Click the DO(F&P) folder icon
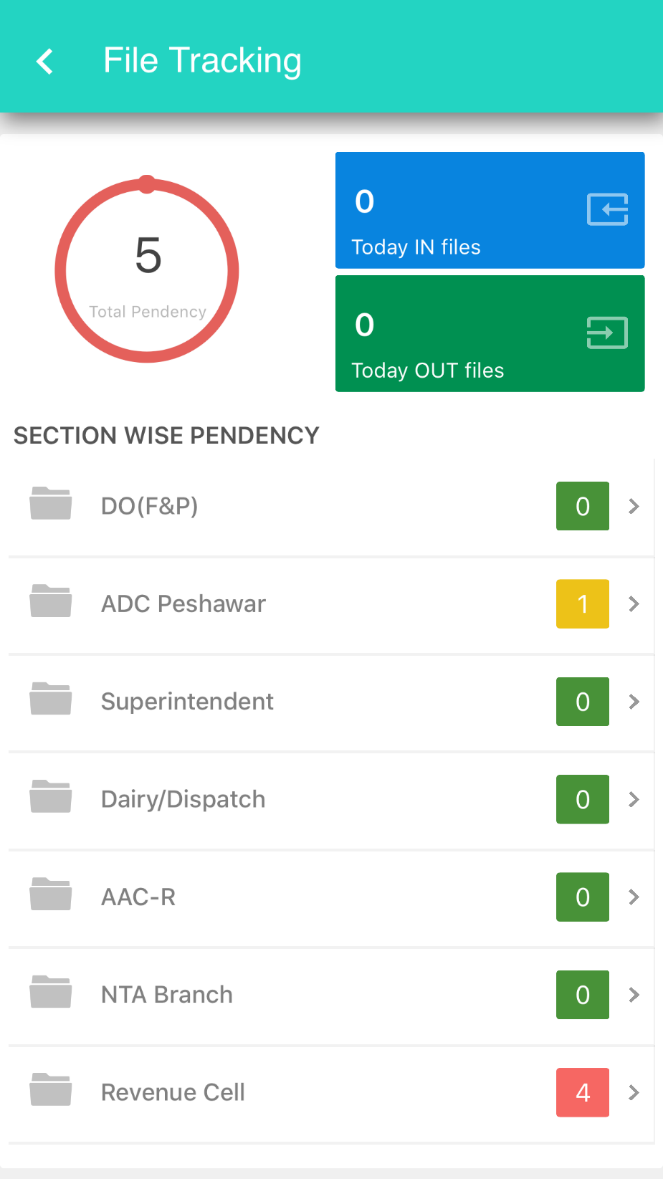This screenshot has height=1179, width=663. [x=51, y=505]
